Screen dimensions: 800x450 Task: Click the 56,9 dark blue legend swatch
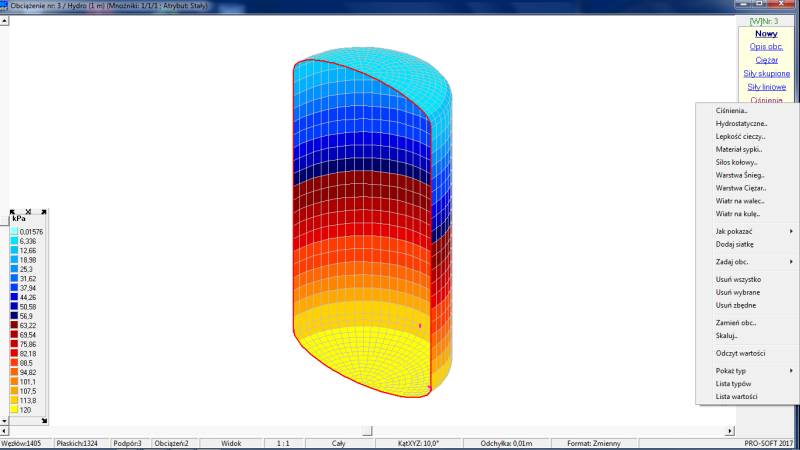tap(14, 316)
